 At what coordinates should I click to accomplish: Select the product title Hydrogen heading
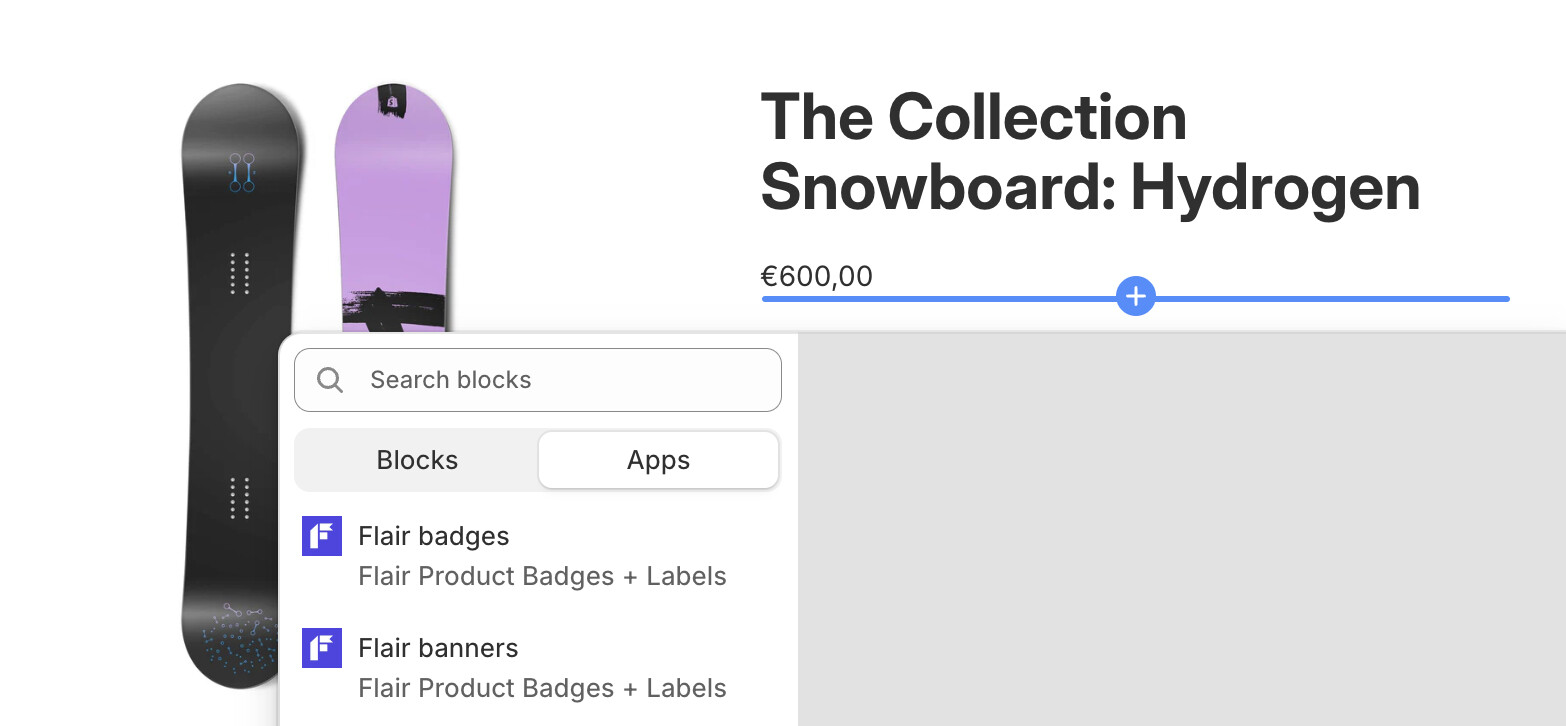[1090, 152]
